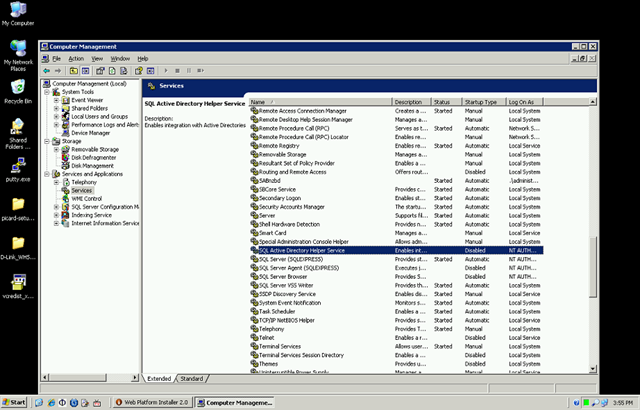Expand SQL Server Configuration Manager node
Viewport: 640px width, 410px height.
56,207
